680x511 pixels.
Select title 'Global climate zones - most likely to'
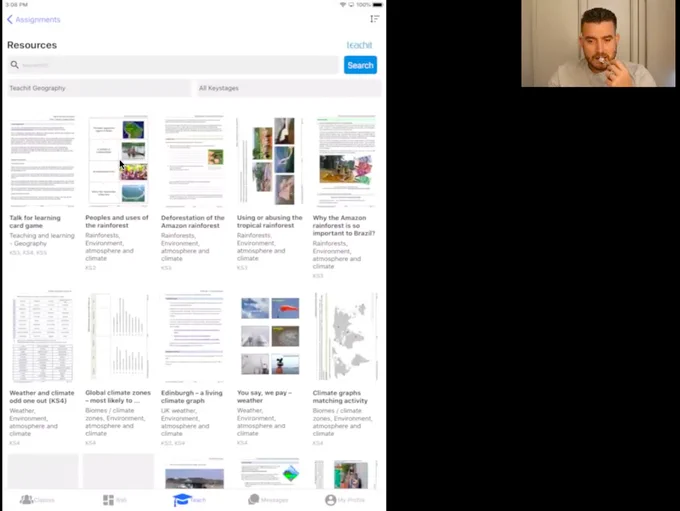[118, 396]
